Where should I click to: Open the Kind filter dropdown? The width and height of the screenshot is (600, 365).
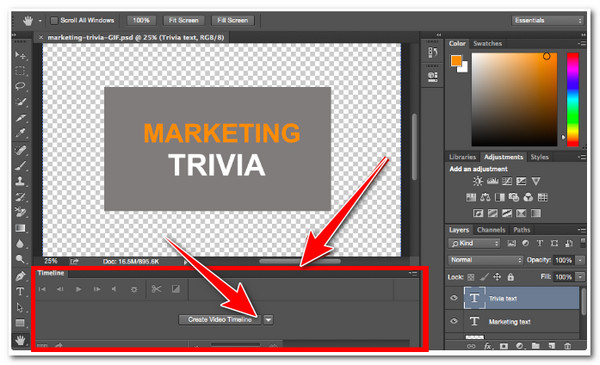tap(474, 243)
